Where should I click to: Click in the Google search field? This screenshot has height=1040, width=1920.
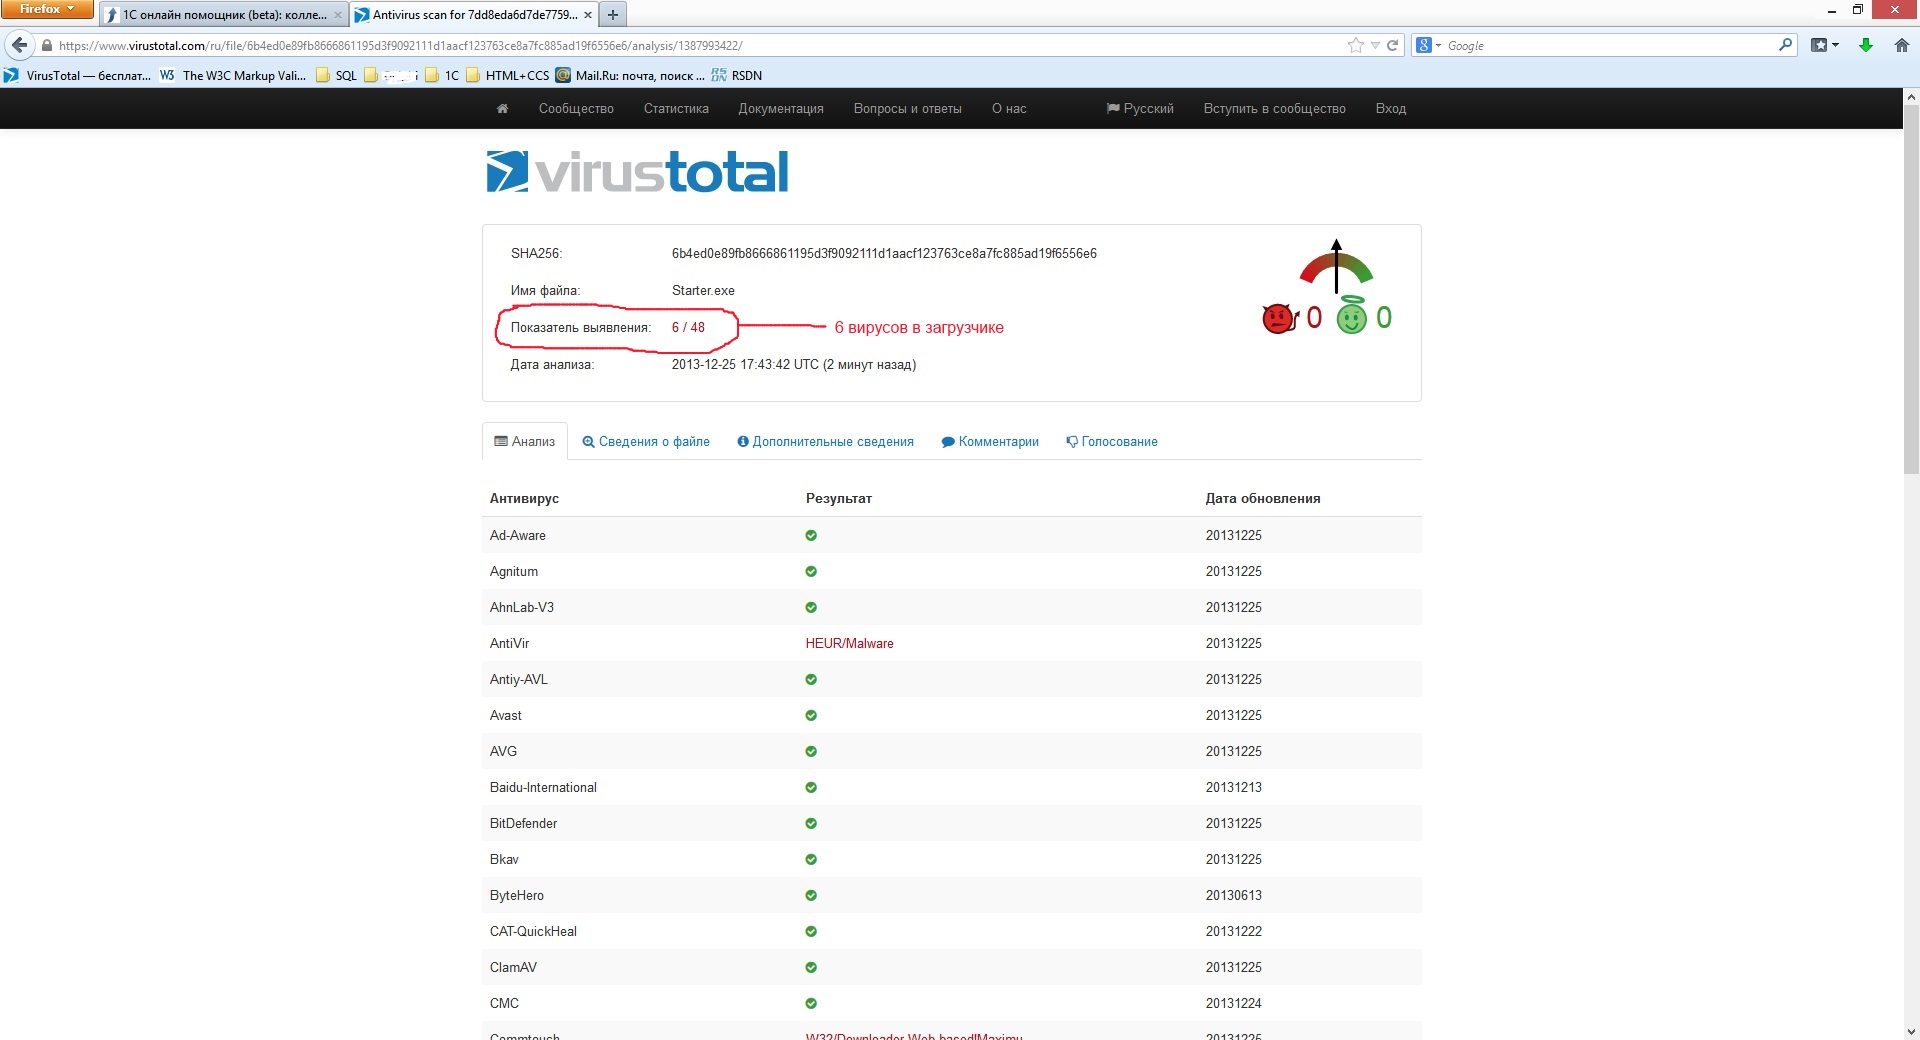tap(1610, 45)
